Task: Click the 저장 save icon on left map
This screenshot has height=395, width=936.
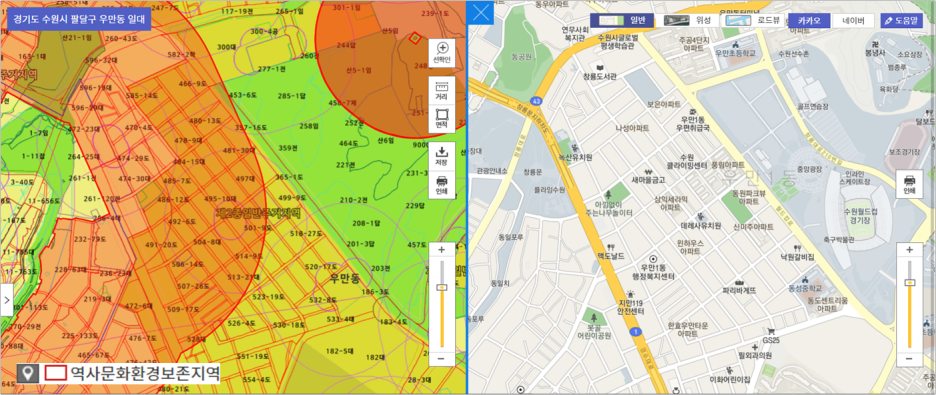Action: (x=442, y=156)
